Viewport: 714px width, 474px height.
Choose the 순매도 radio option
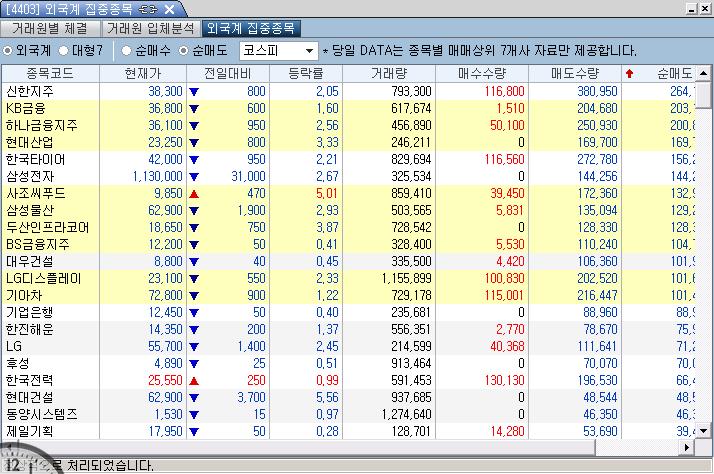point(181,50)
